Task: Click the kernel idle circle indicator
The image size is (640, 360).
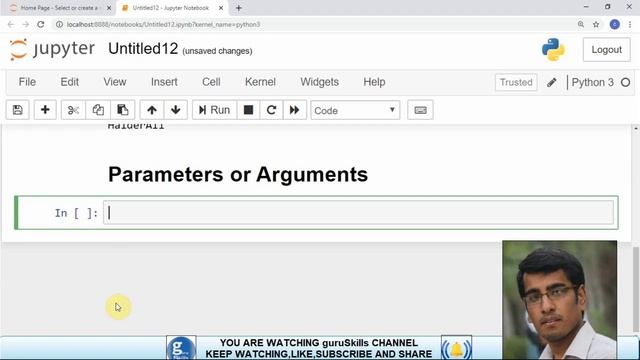Action: coord(625,82)
